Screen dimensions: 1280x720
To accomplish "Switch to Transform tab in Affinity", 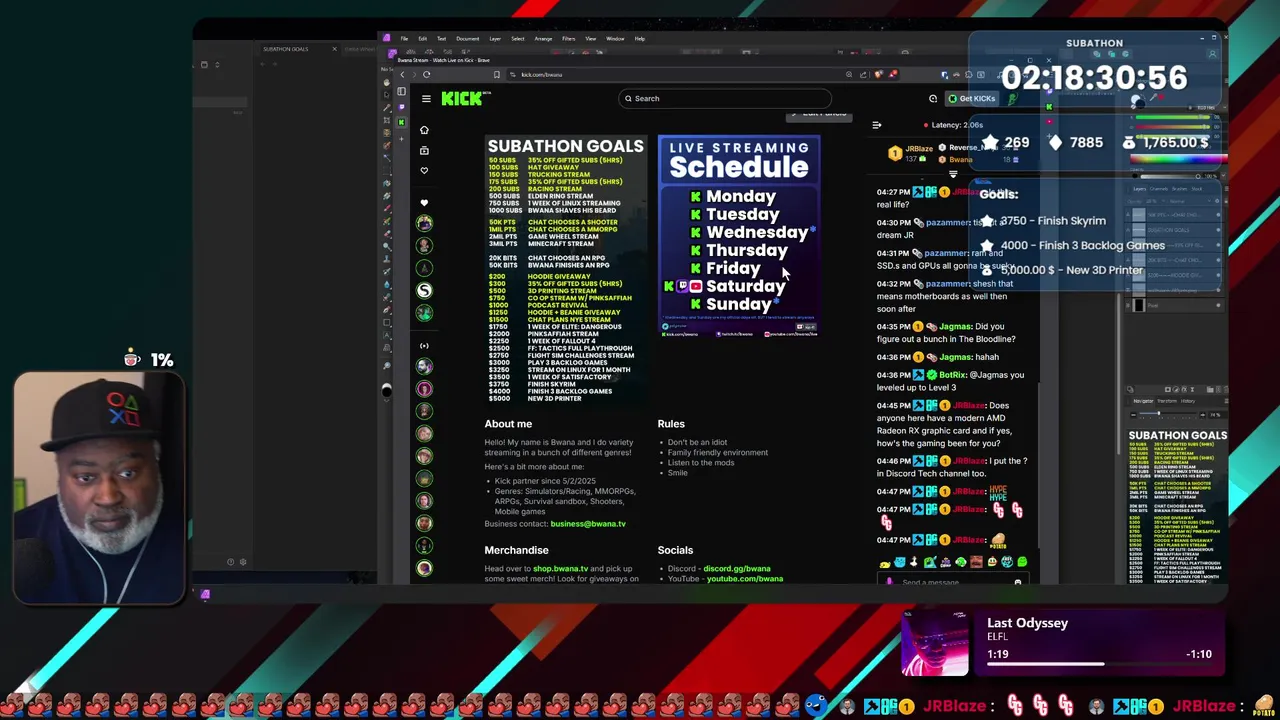I will point(1166,401).
